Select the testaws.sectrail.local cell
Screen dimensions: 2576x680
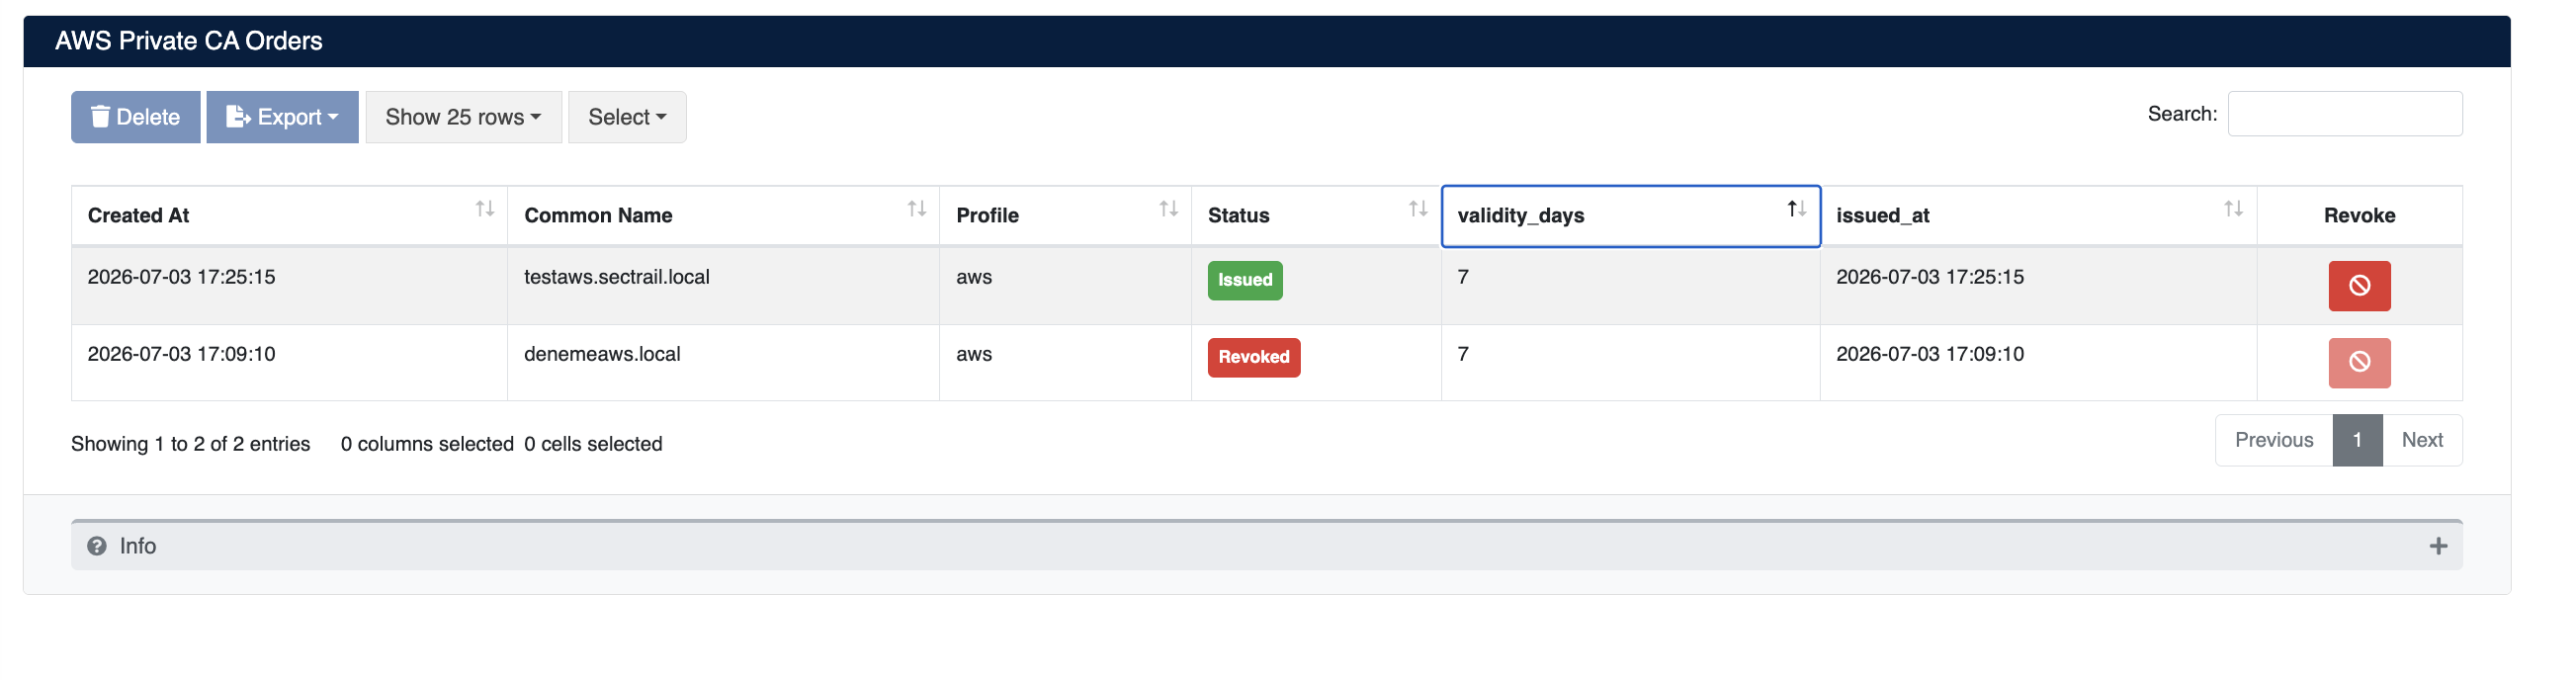pos(723,286)
